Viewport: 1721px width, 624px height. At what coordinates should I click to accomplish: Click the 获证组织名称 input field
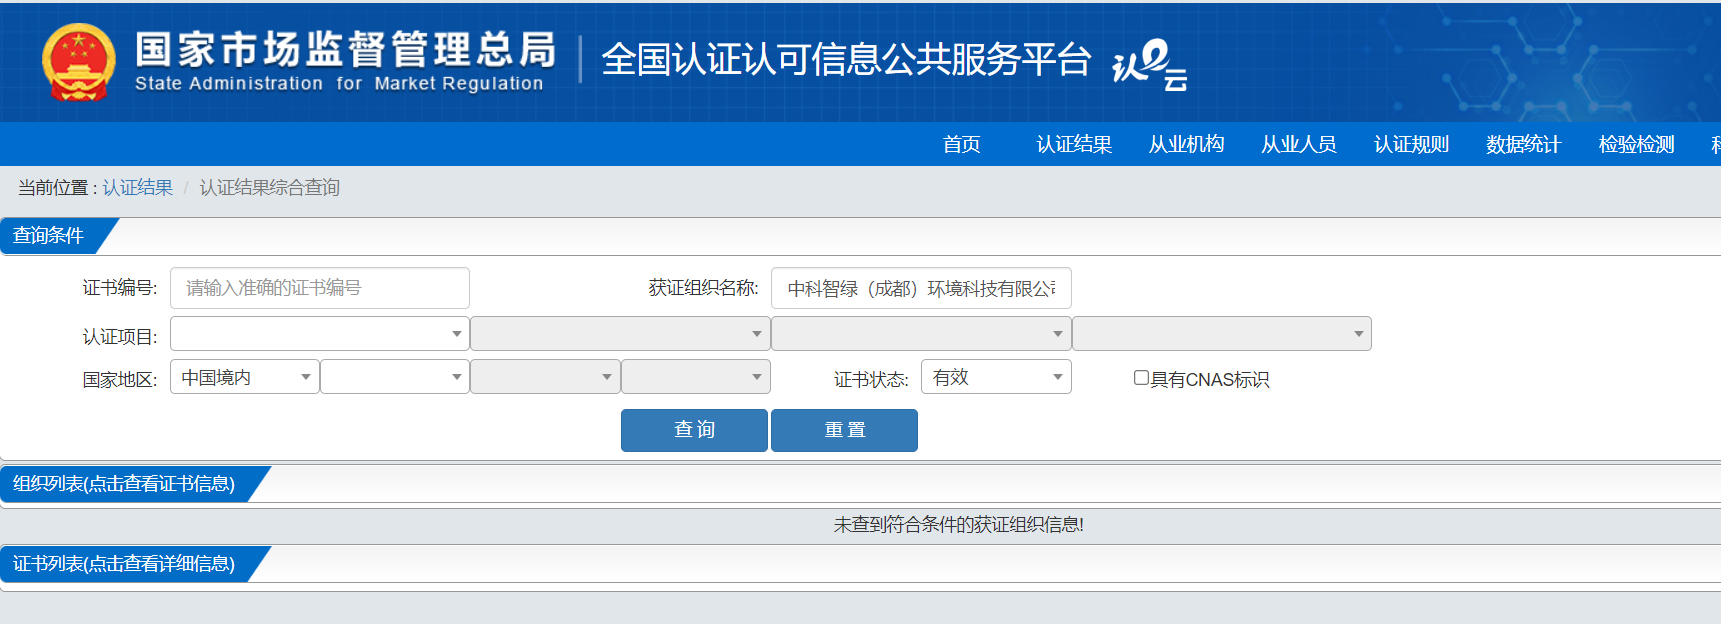pyautogui.click(x=921, y=288)
